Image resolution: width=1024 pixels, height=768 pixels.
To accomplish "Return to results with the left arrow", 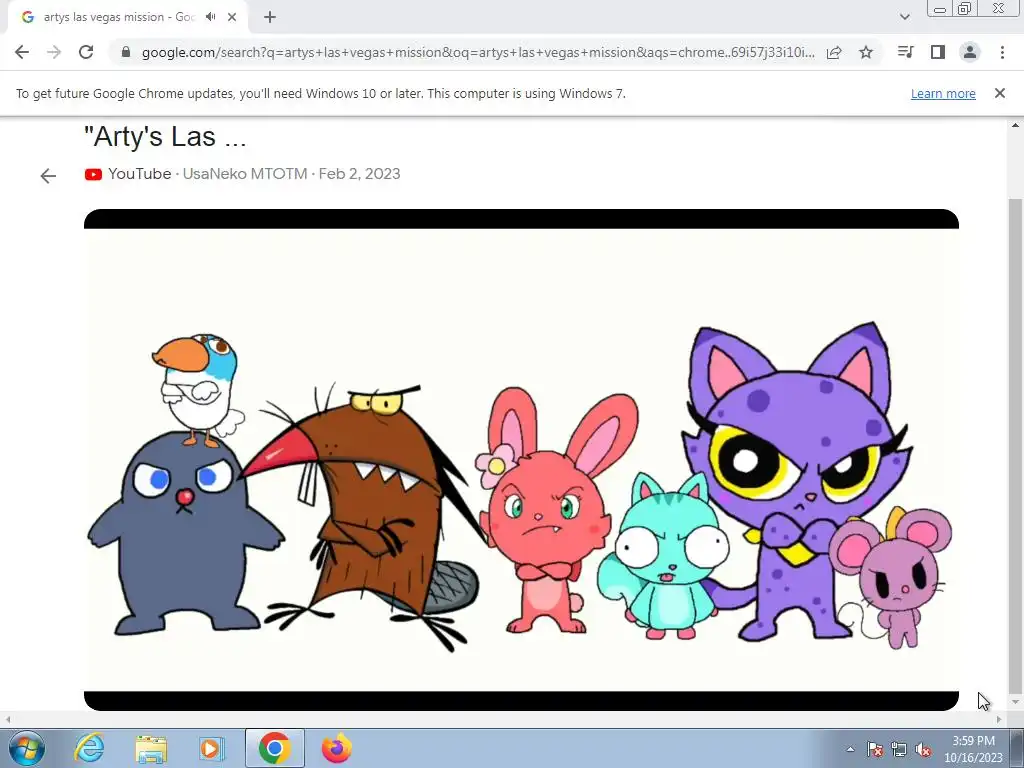I will [x=48, y=176].
